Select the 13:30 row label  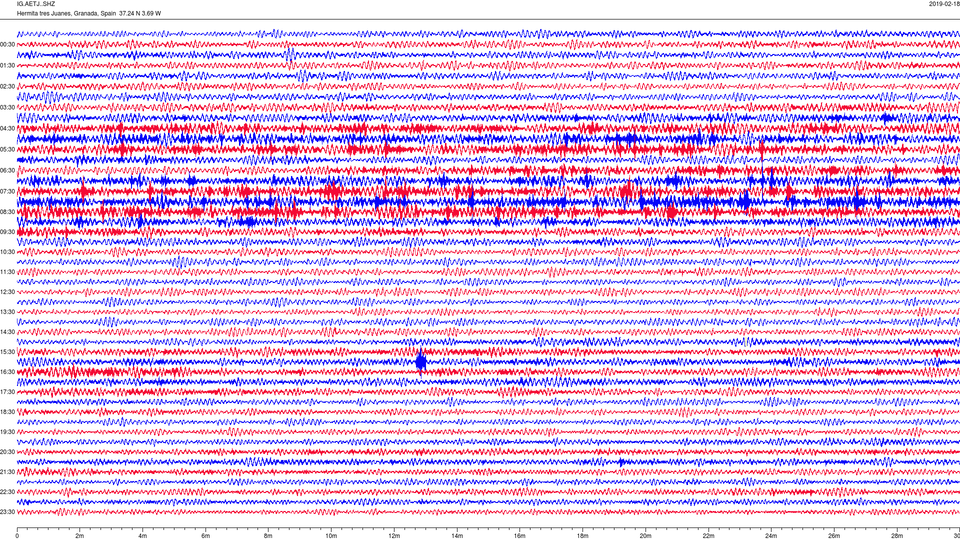[7, 312]
